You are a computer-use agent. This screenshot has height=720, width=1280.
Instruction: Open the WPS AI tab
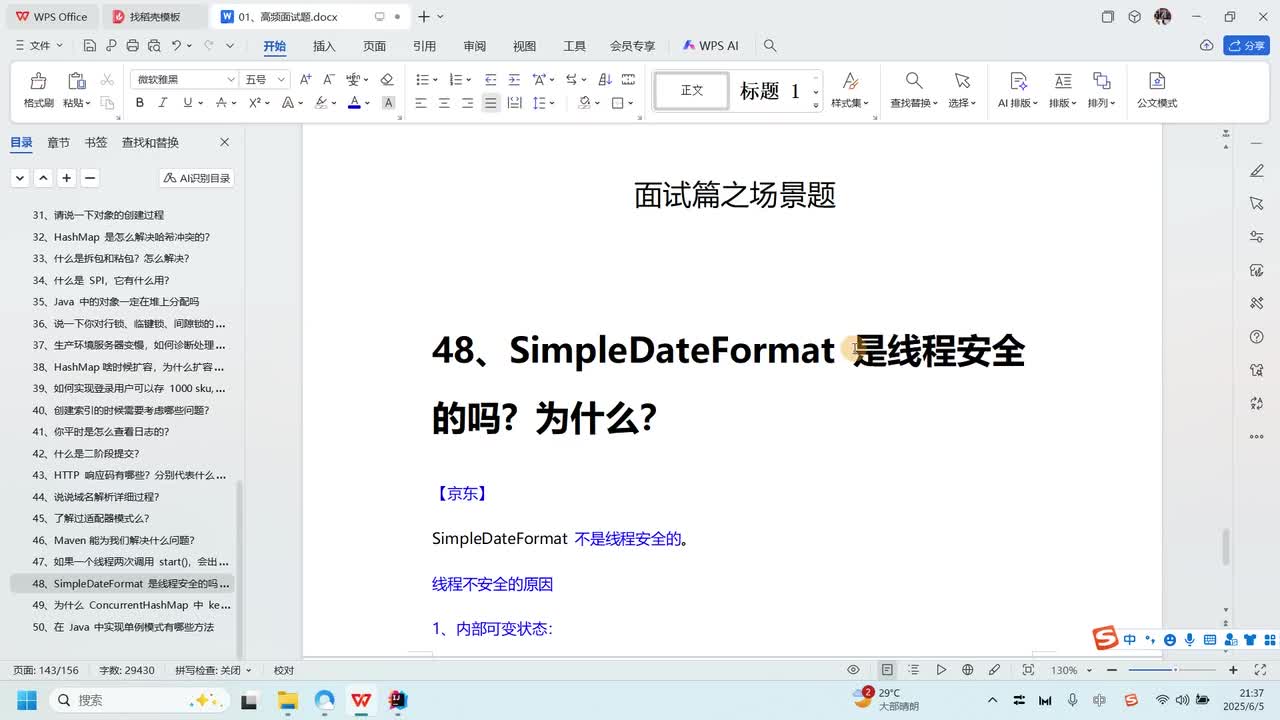(710, 46)
